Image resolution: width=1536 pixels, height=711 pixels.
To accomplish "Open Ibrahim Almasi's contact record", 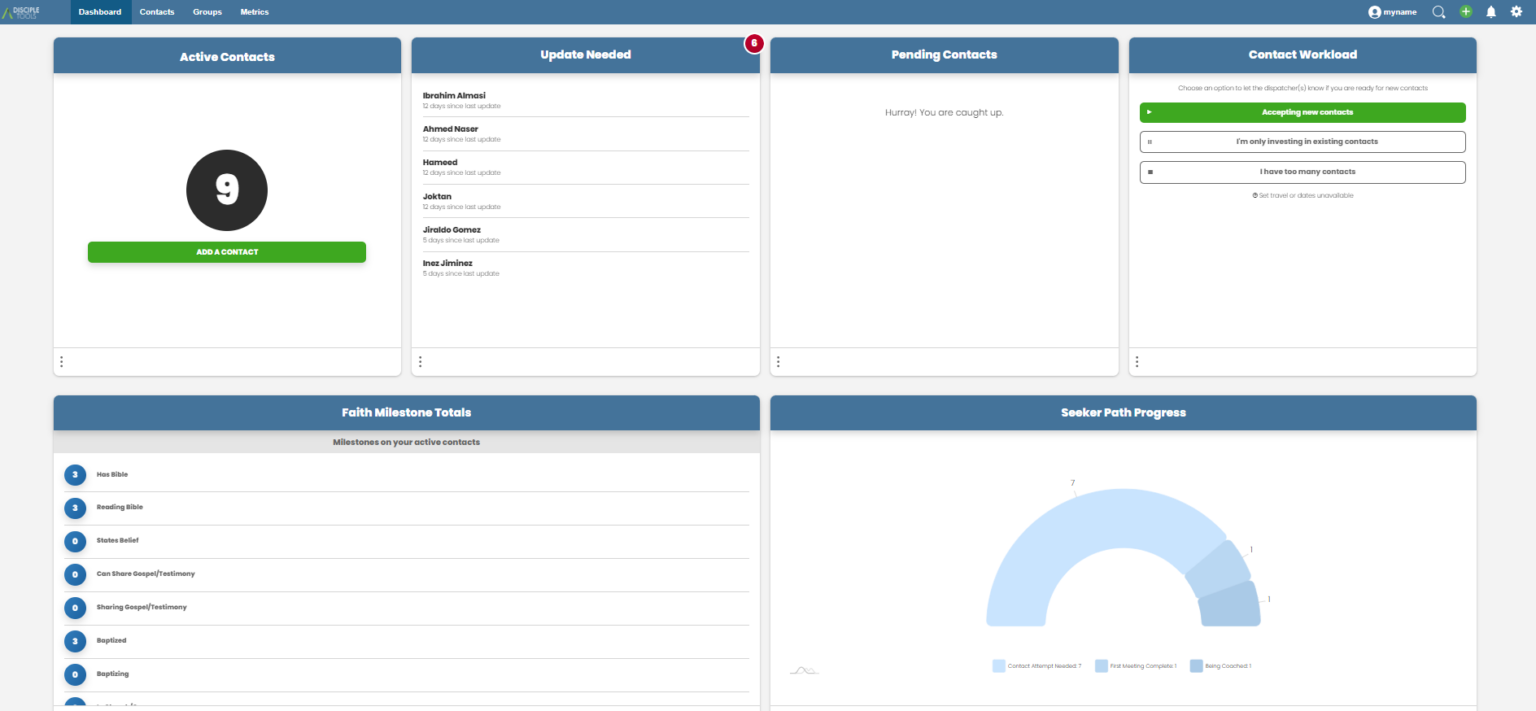I will click(455, 95).
